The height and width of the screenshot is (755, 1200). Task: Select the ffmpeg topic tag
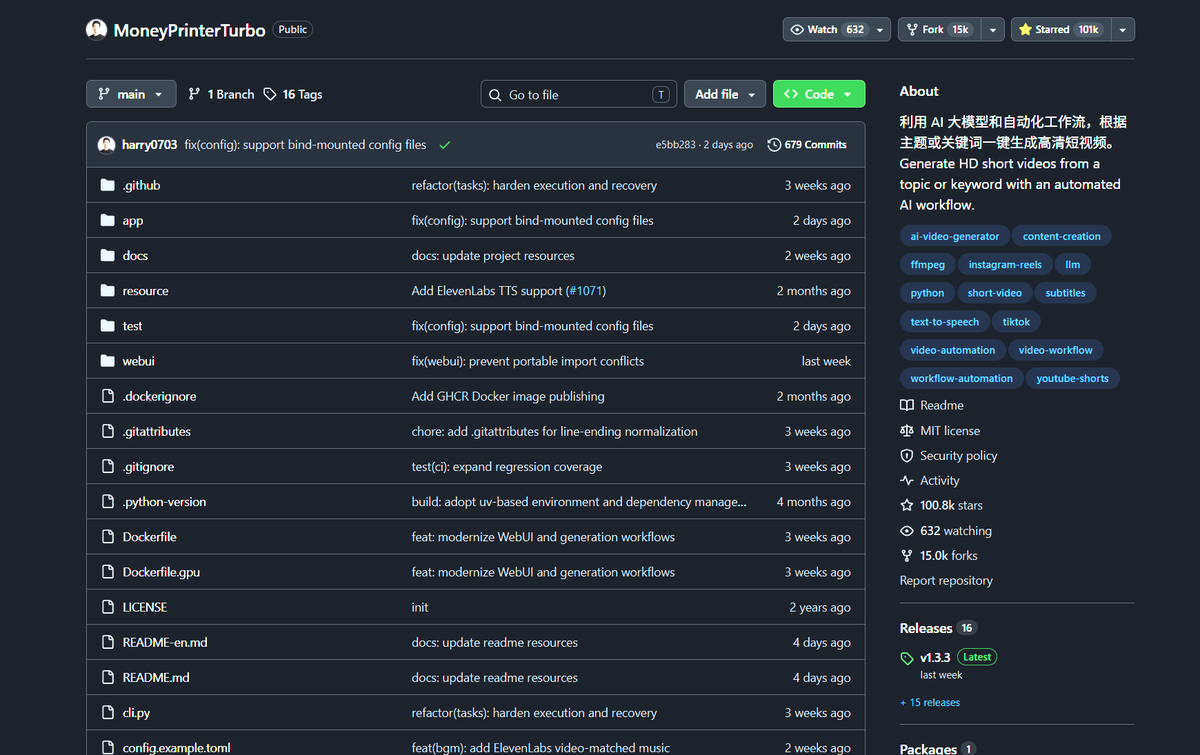[x=927, y=265]
